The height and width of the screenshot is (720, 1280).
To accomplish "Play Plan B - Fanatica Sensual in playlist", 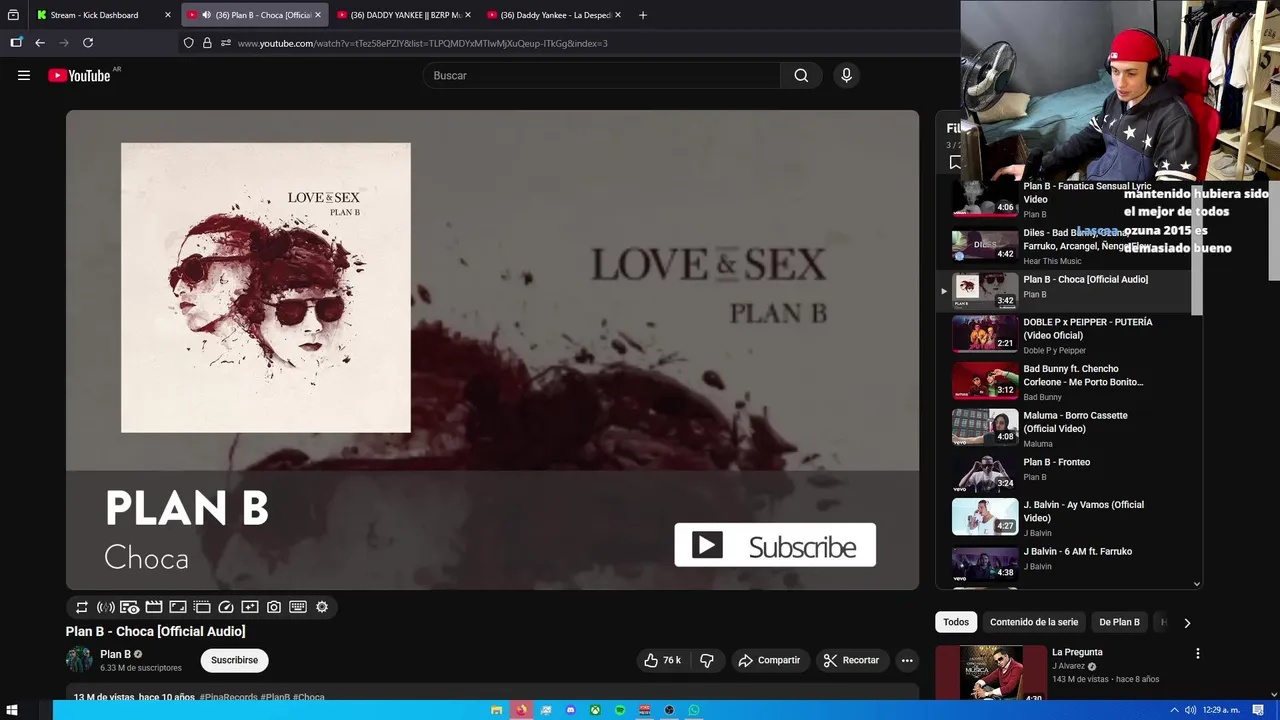I will [1065, 199].
